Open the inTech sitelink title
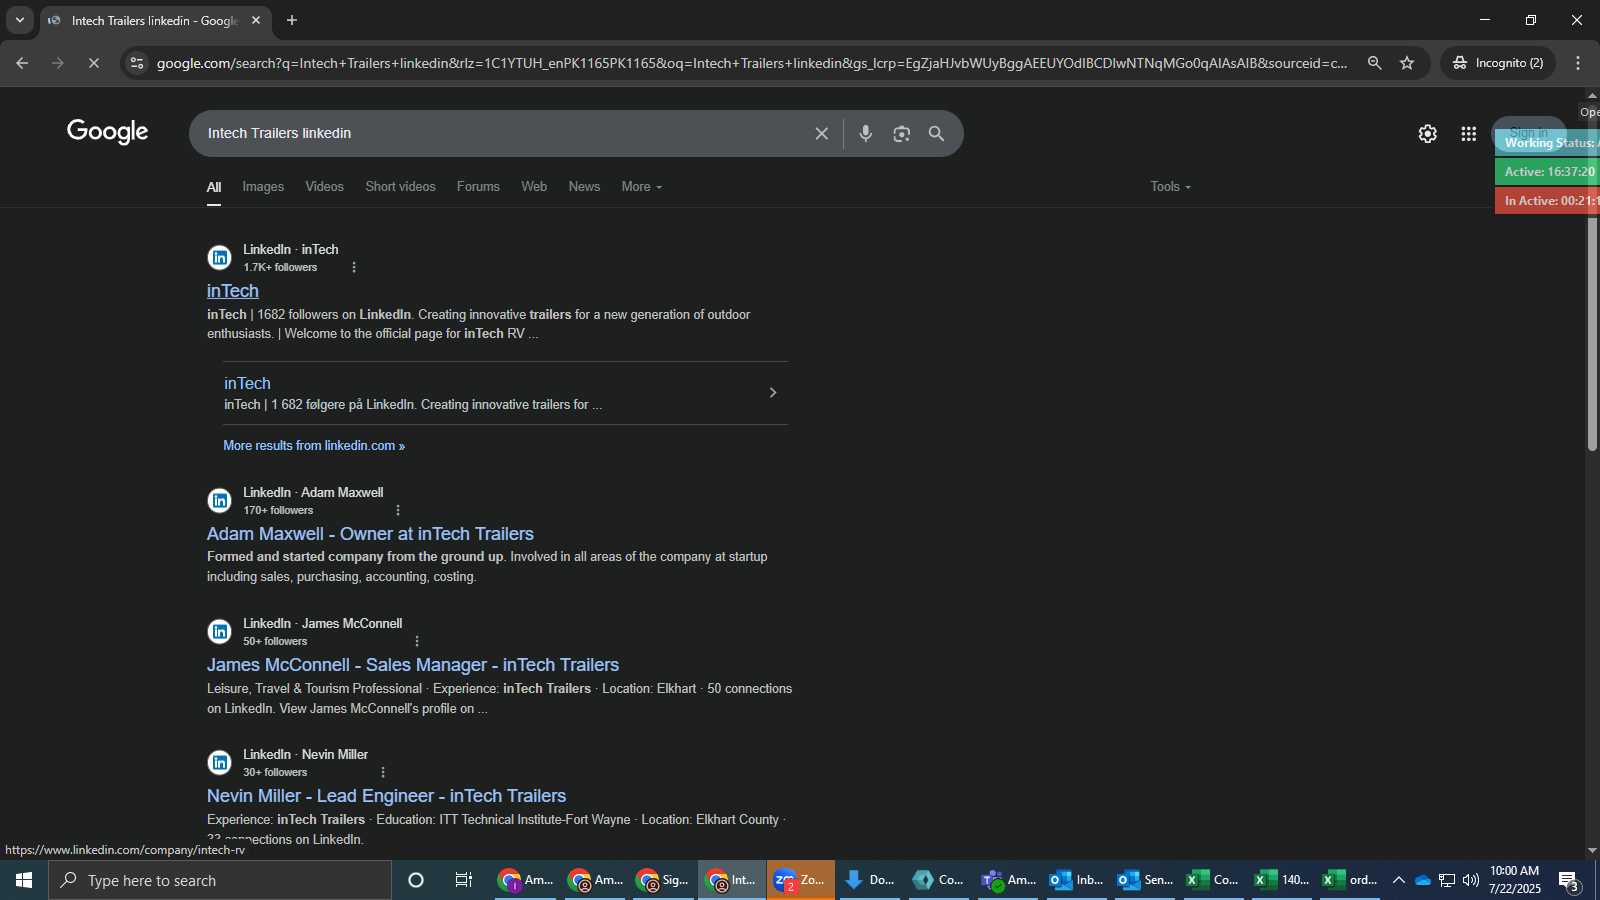 (x=247, y=384)
